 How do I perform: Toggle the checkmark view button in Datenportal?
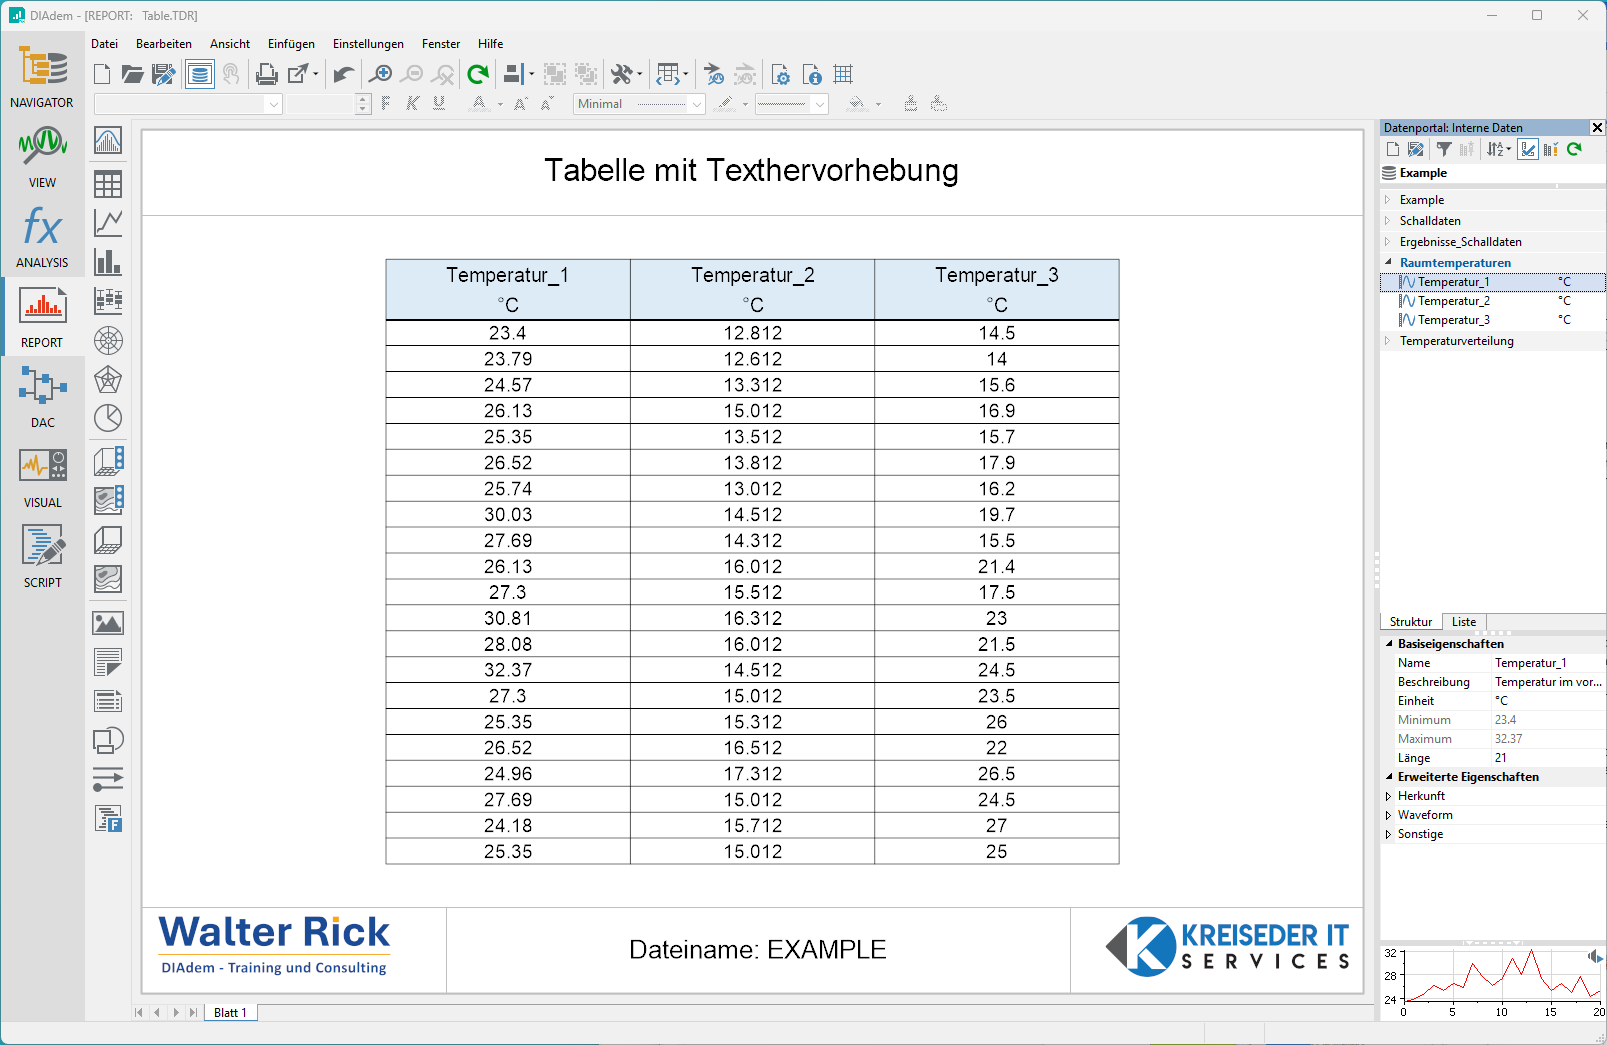[x=1528, y=149]
